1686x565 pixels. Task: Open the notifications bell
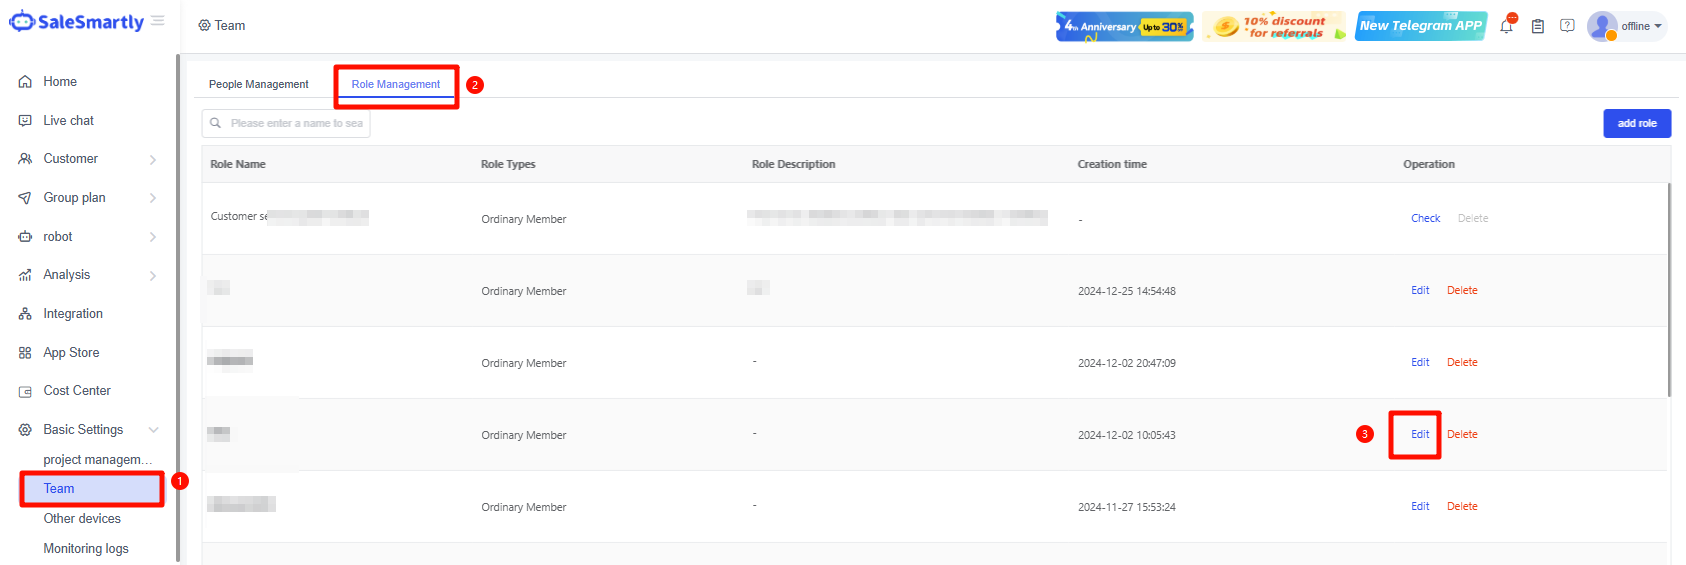(x=1506, y=26)
